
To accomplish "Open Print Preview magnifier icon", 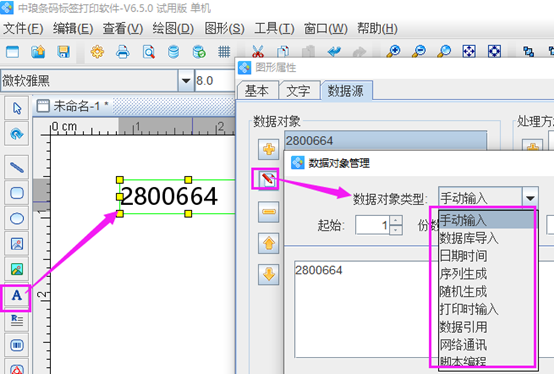I will coord(148,52).
